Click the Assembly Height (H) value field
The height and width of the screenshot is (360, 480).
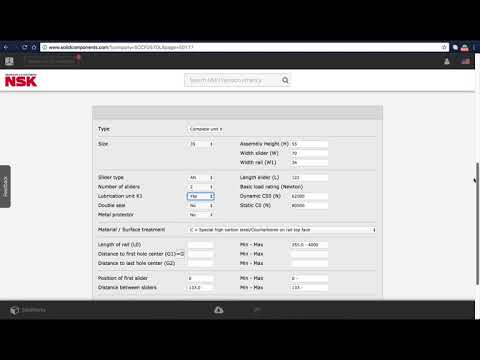309,144
